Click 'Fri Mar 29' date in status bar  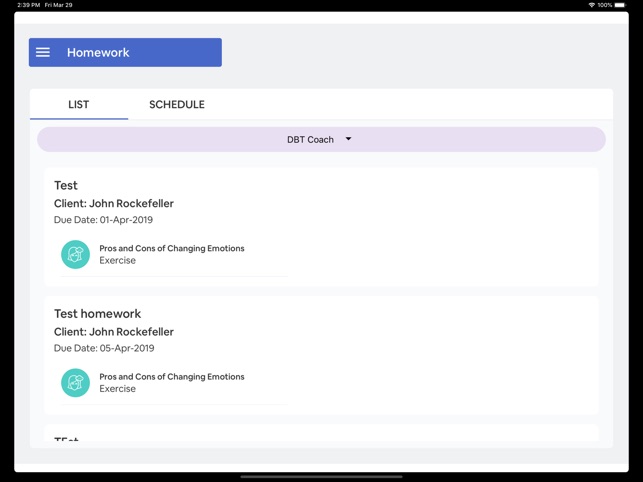59,5
